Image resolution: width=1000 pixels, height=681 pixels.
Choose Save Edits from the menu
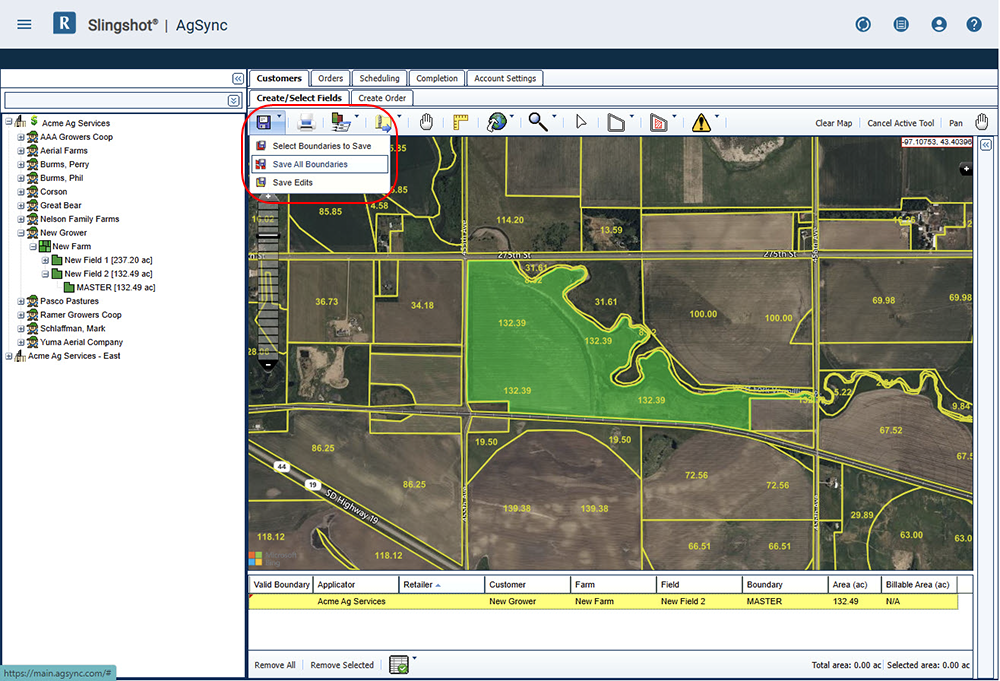320,182
